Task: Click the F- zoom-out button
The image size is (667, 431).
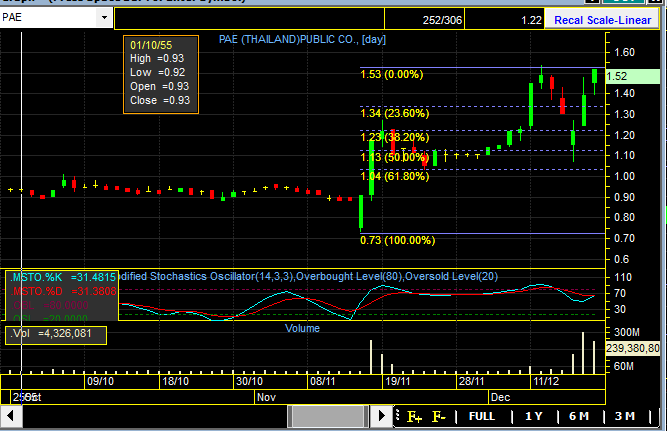Action: 439,416
